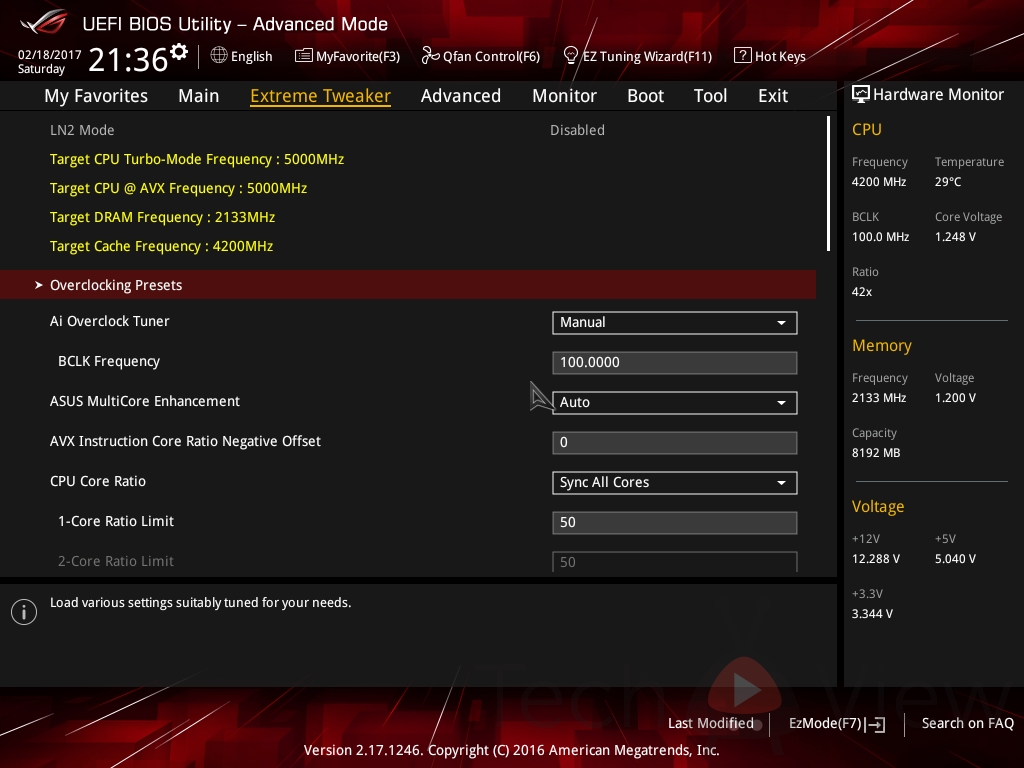Click +3.3V reading 3.344 V
This screenshot has width=1024, height=768.
872,613
